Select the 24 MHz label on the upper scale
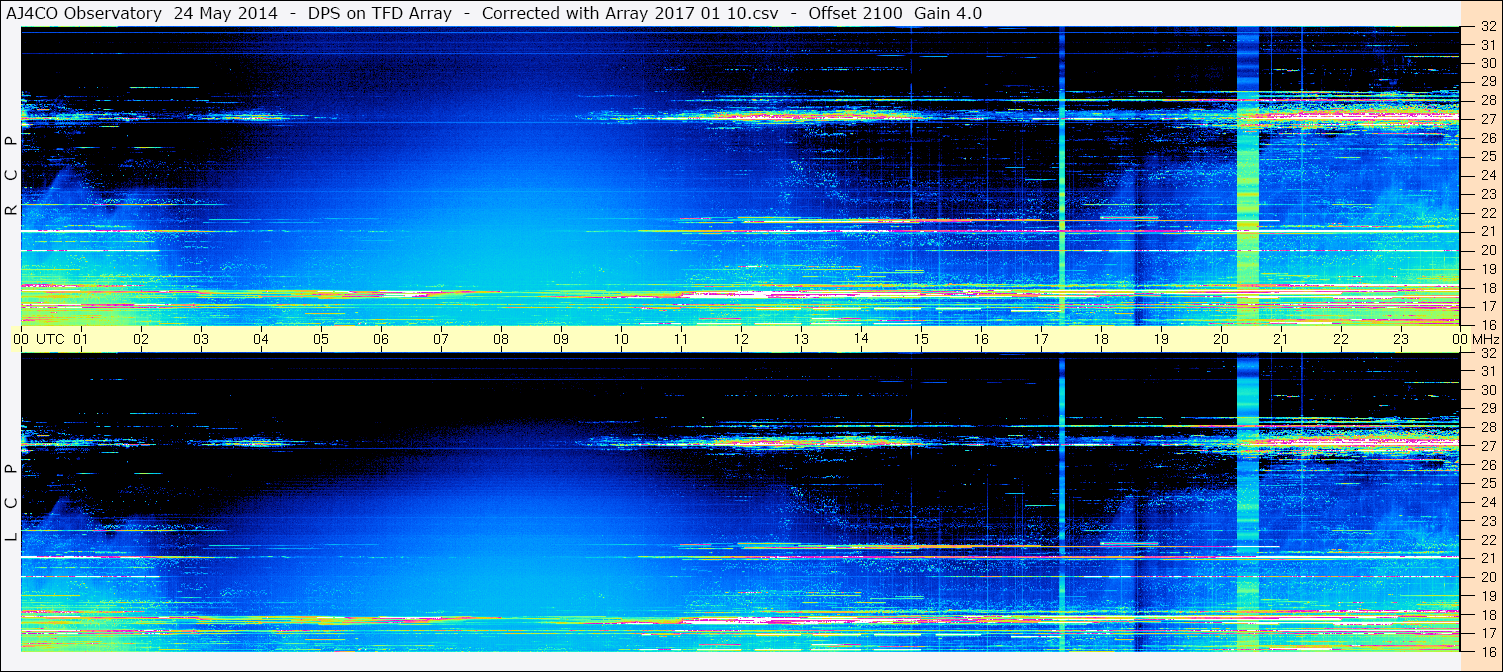This screenshot has width=1503, height=672. (x=1488, y=175)
